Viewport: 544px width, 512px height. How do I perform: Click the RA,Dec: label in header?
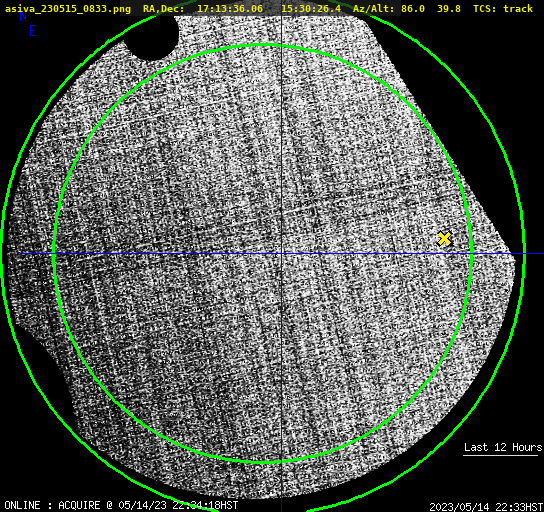[x=164, y=9]
